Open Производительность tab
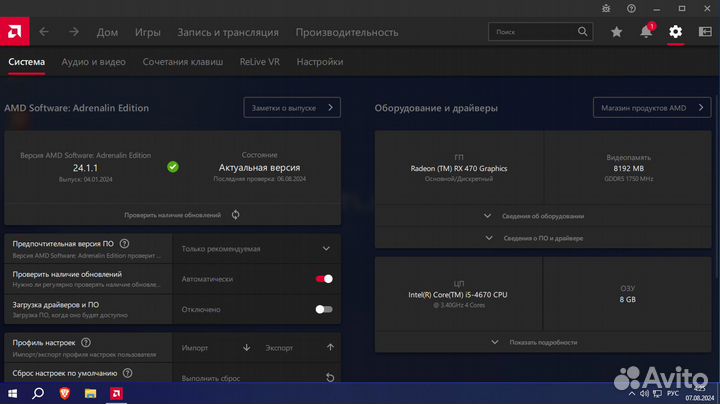Viewport: 720px width, 404px height. [x=347, y=32]
